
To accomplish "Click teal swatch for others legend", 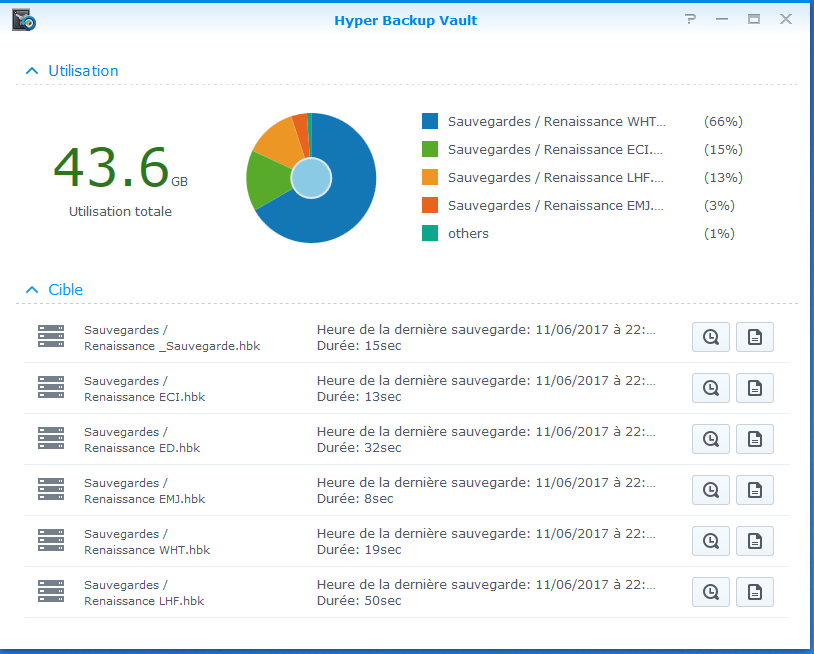I will (430, 233).
